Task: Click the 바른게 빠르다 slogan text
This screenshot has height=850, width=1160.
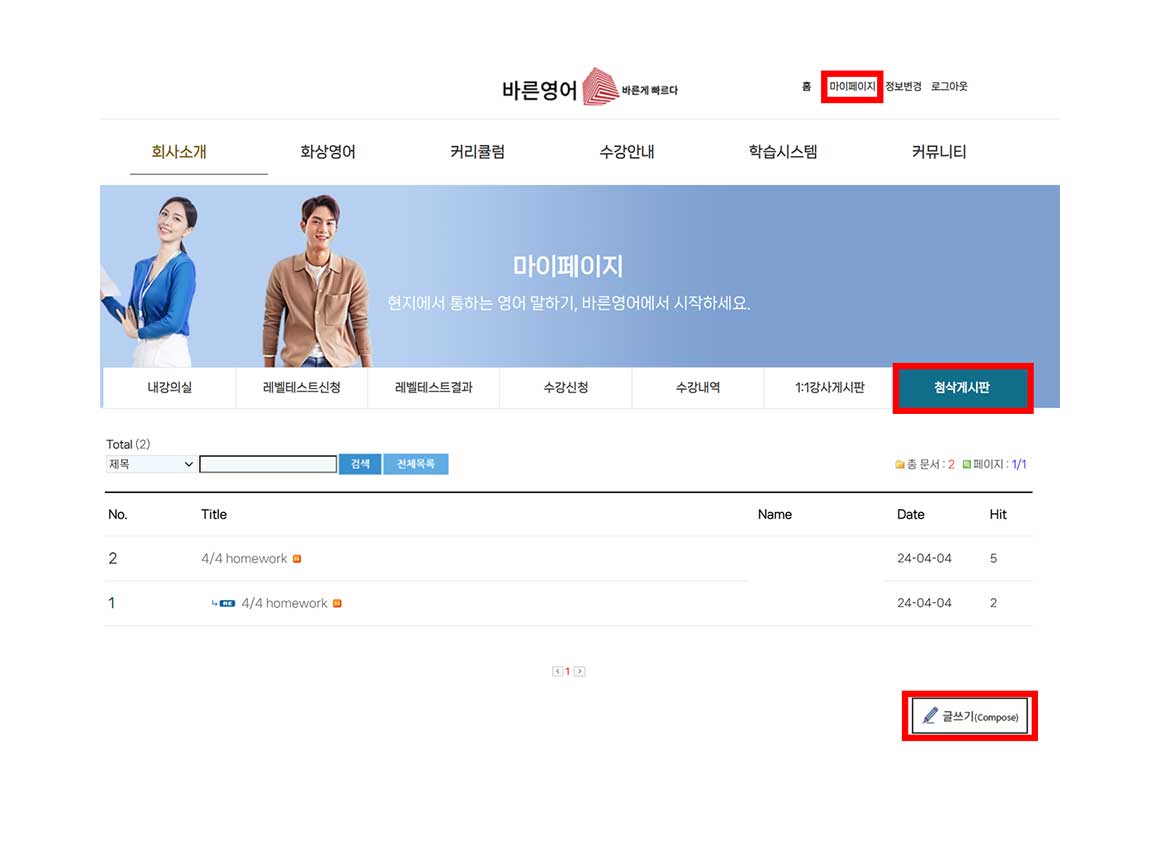Action: click(x=650, y=90)
